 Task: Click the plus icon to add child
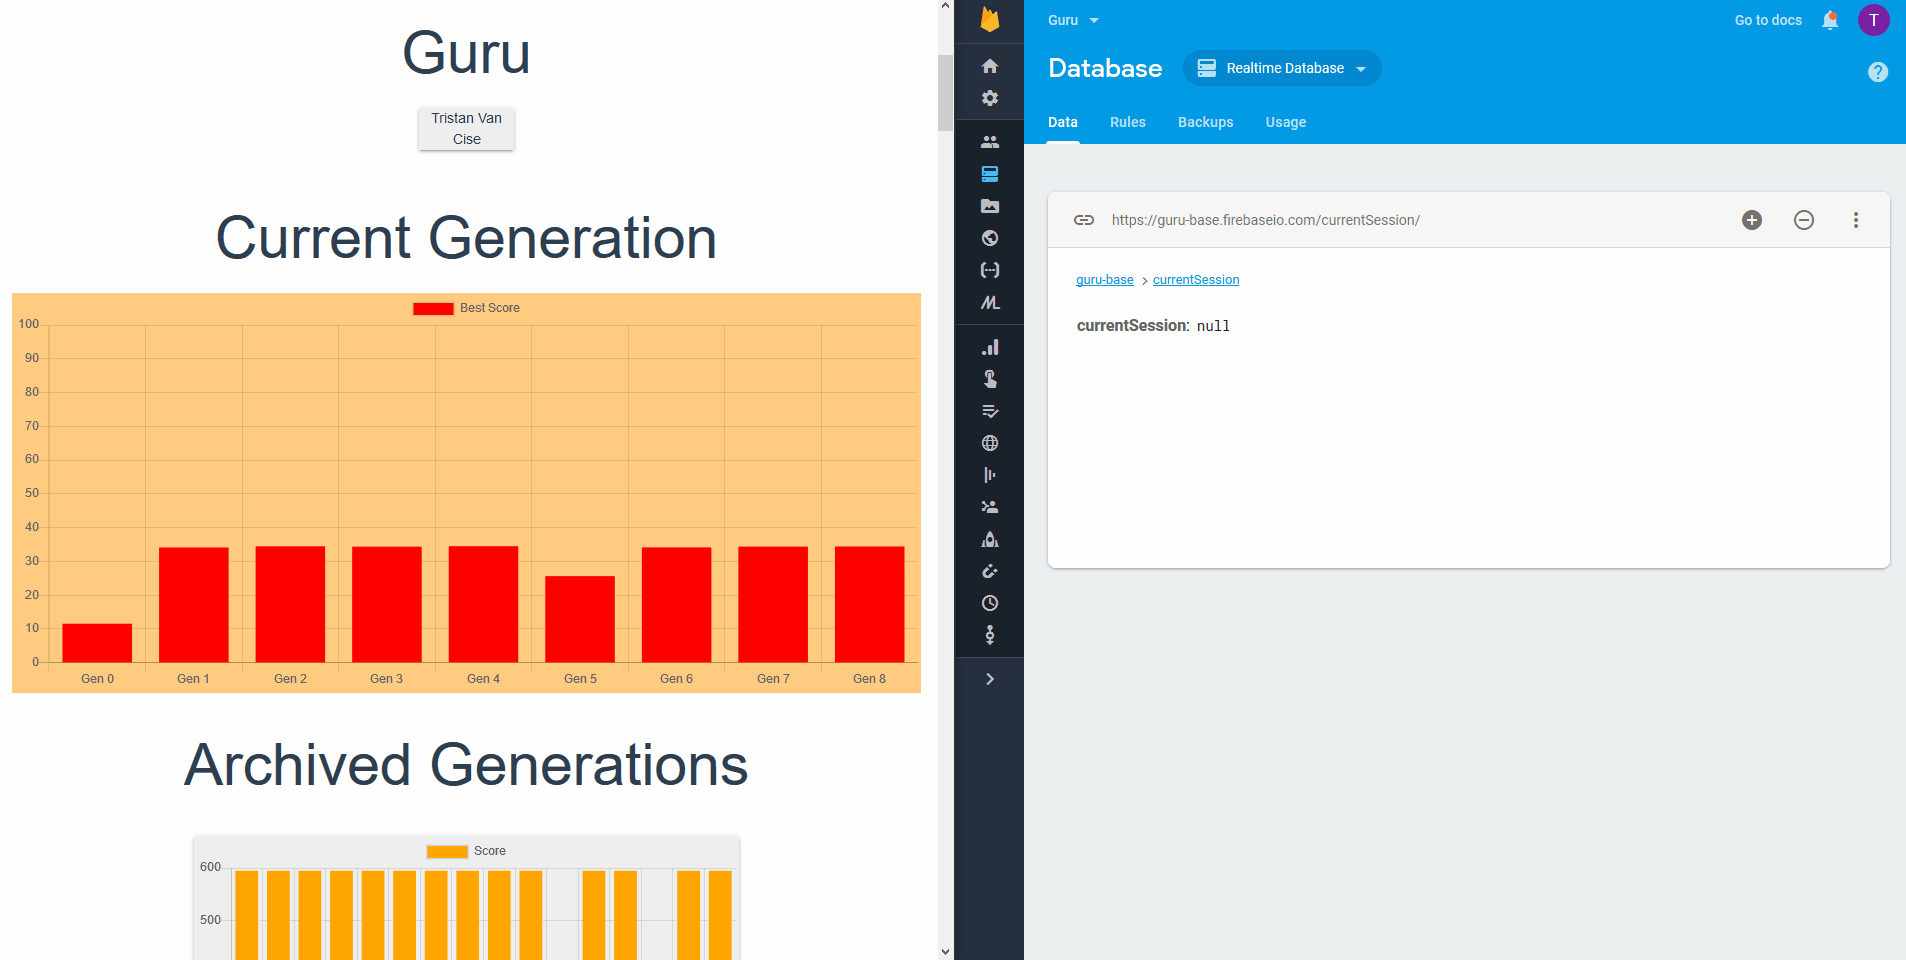[x=1752, y=220]
